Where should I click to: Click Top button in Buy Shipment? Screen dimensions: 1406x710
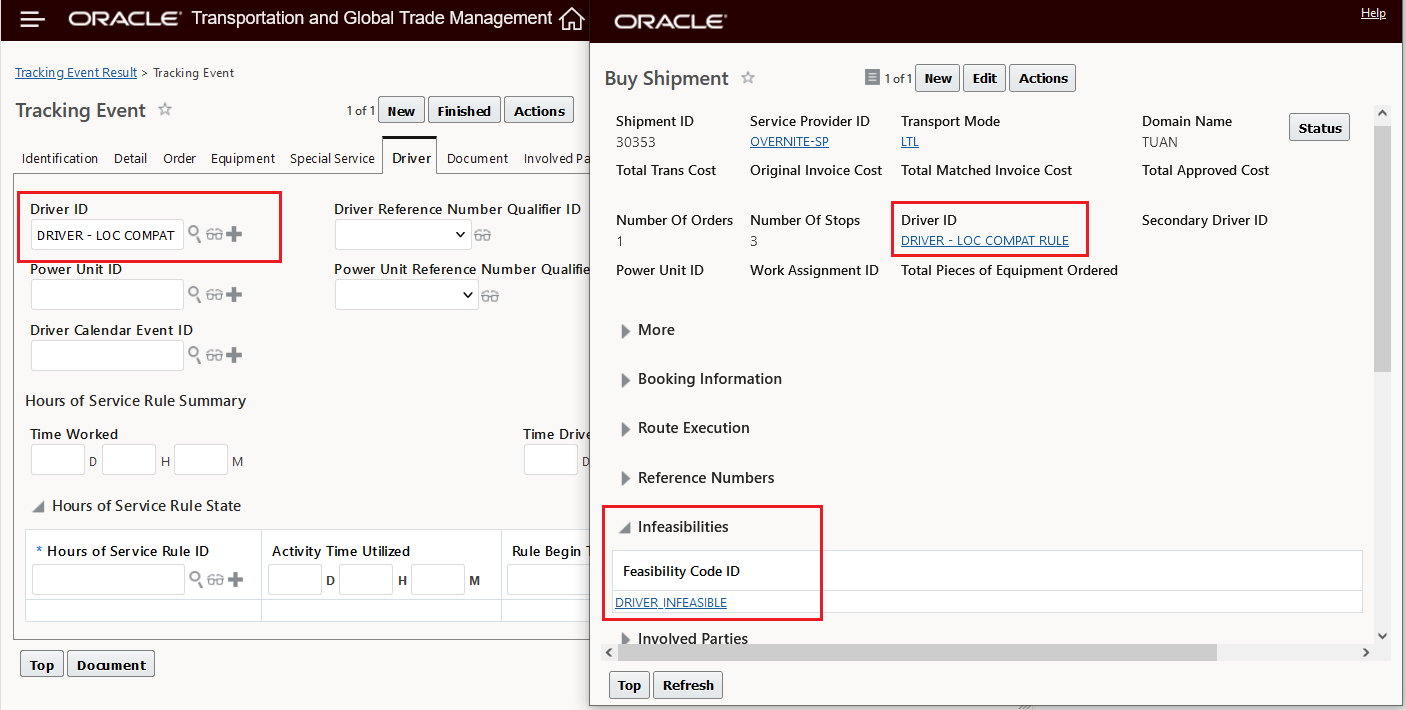pos(629,685)
